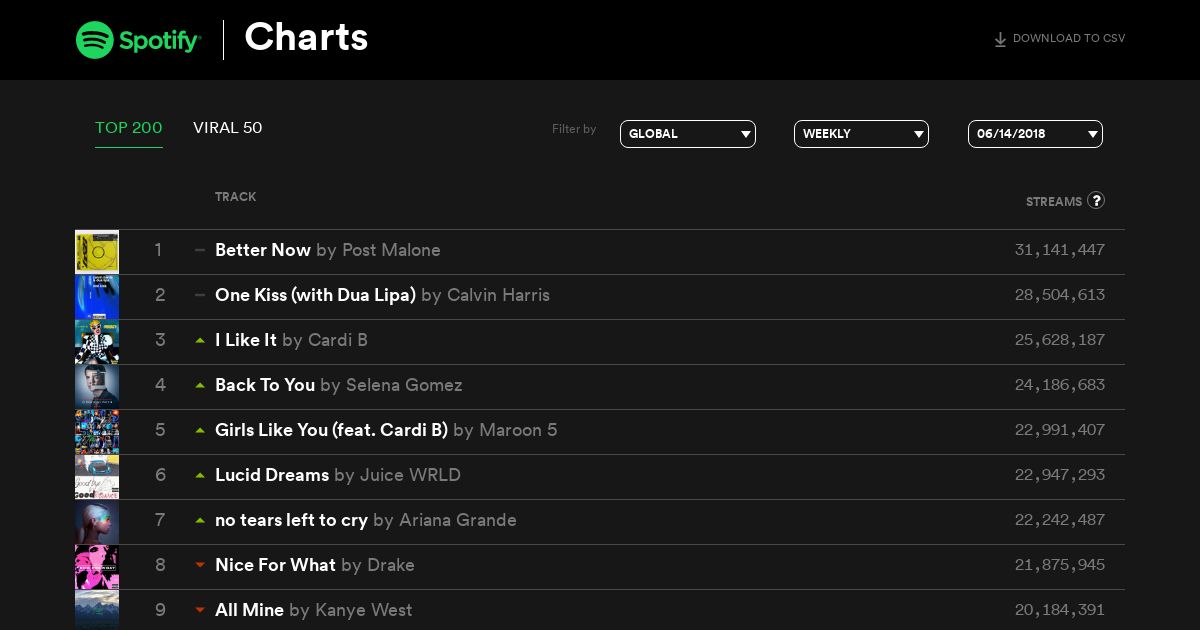
Task: Click the download arrow icon beside CSV
Action: (x=1000, y=40)
